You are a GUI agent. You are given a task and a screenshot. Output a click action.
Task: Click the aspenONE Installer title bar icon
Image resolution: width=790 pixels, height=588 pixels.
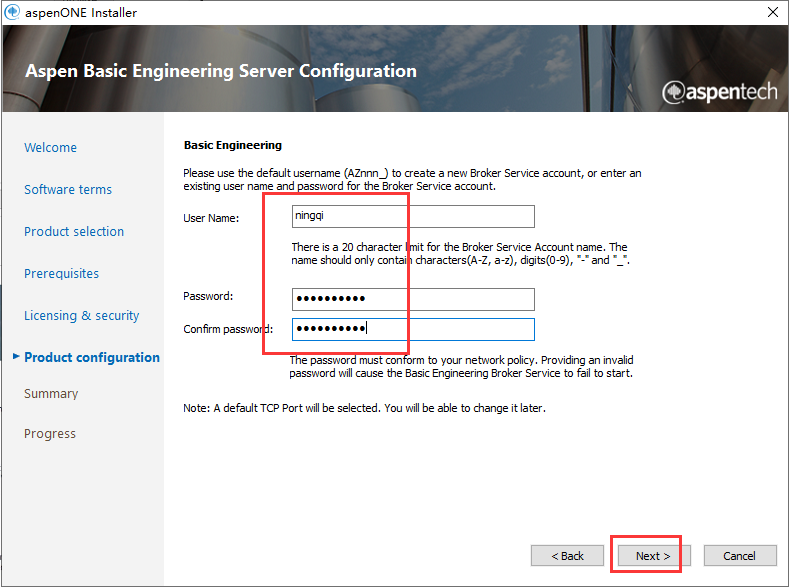[12, 13]
